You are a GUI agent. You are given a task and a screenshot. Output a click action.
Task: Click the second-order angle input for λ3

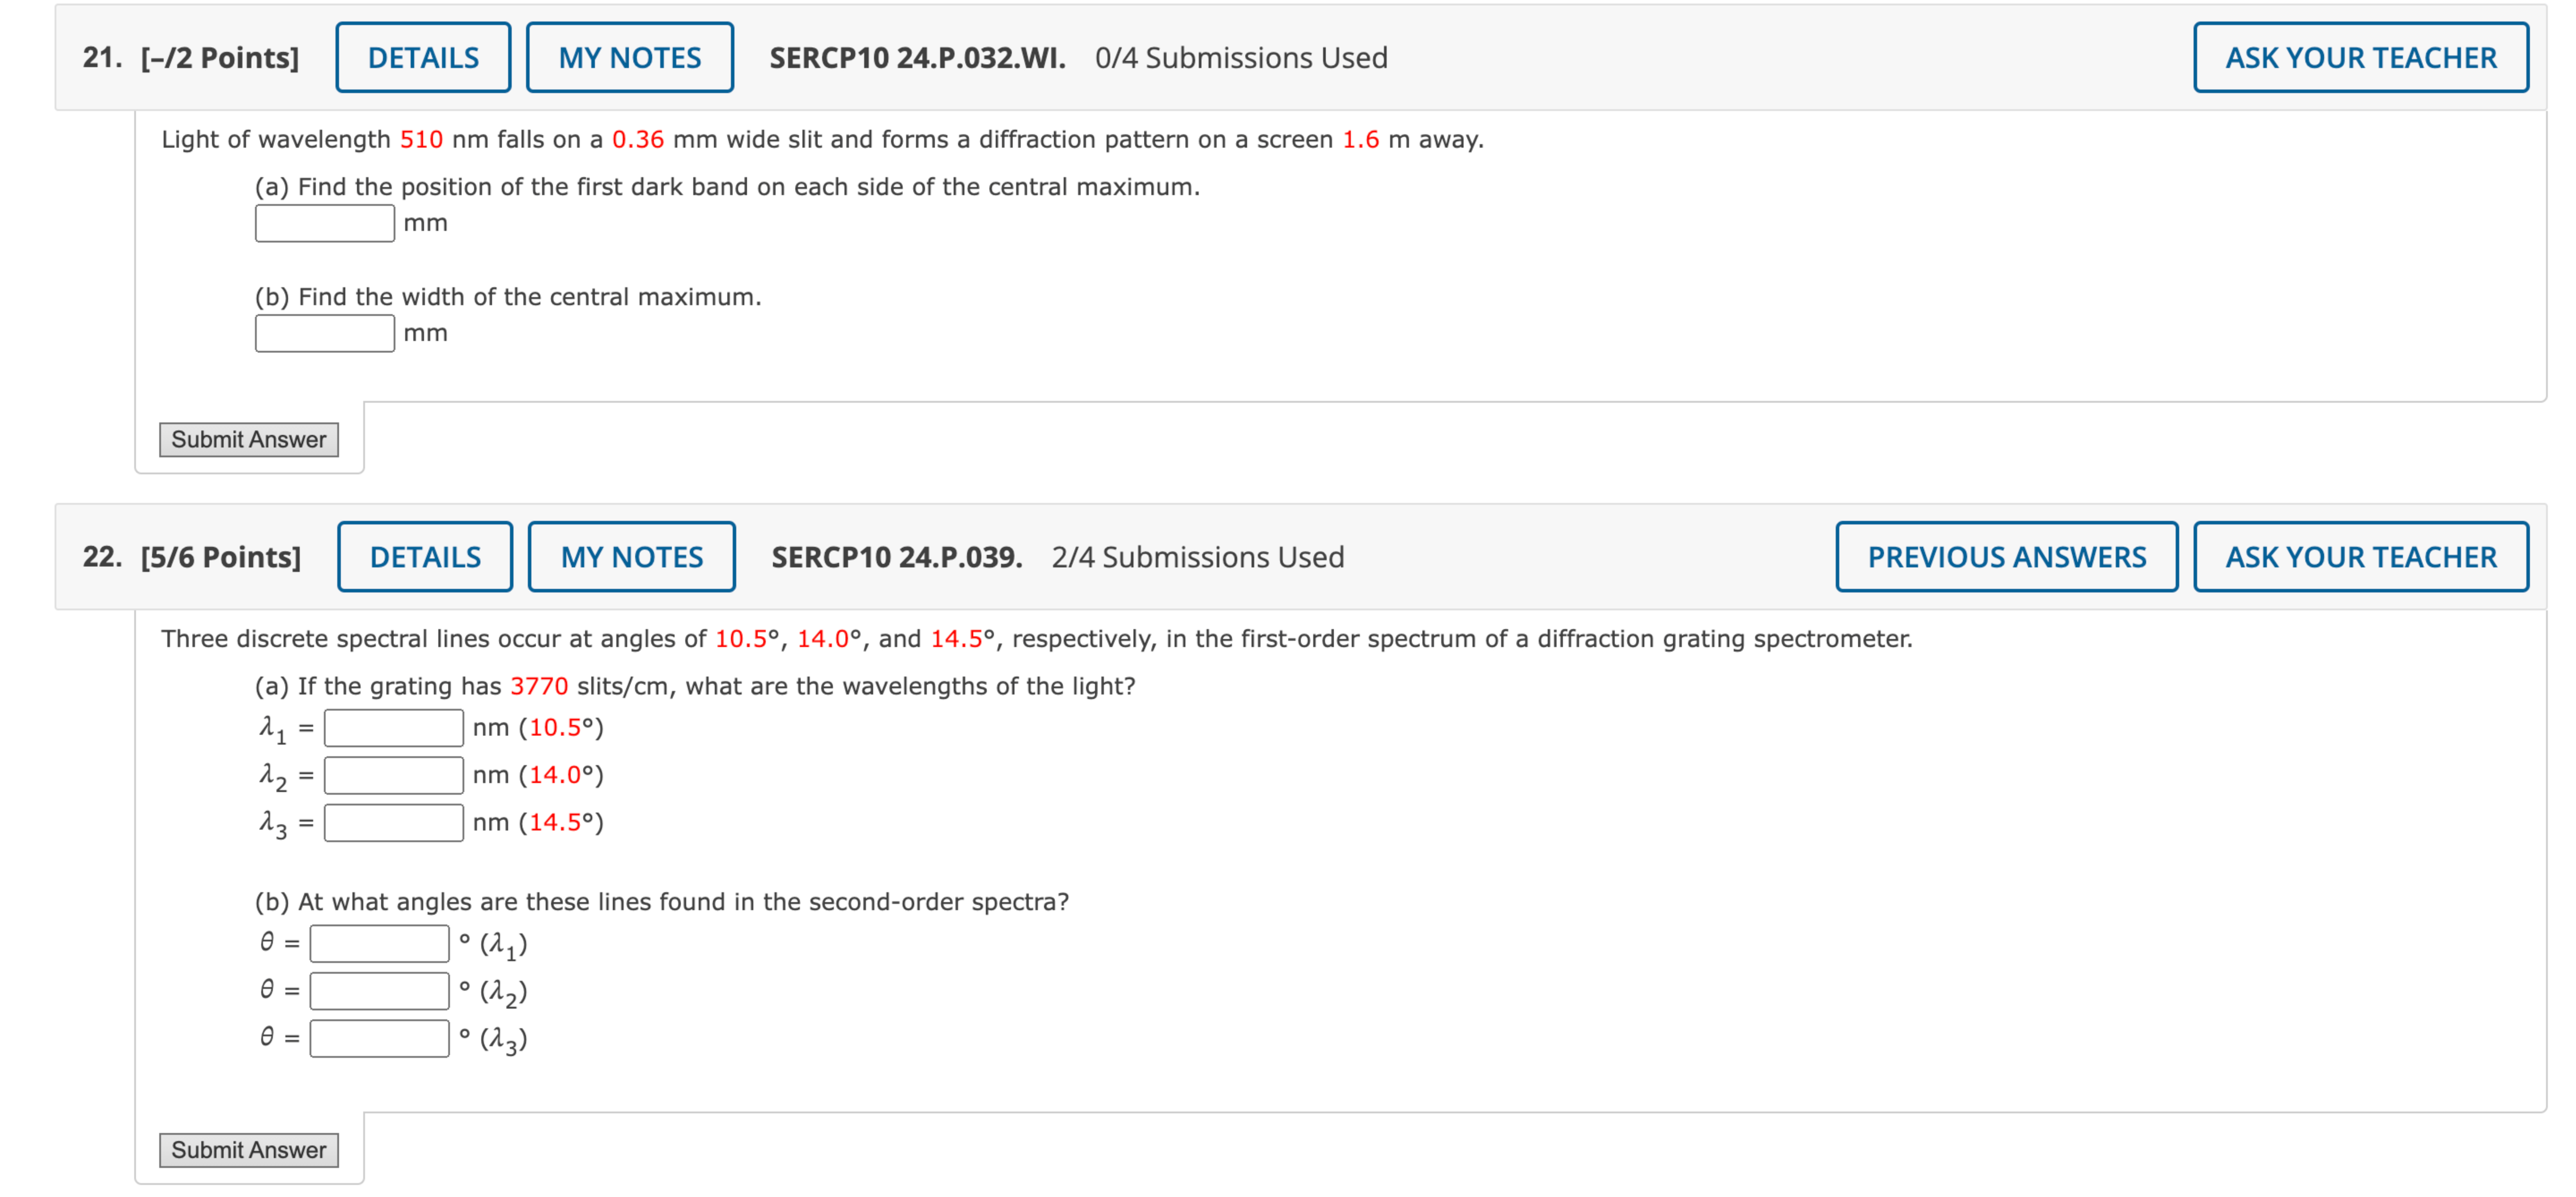[381, 1039]
